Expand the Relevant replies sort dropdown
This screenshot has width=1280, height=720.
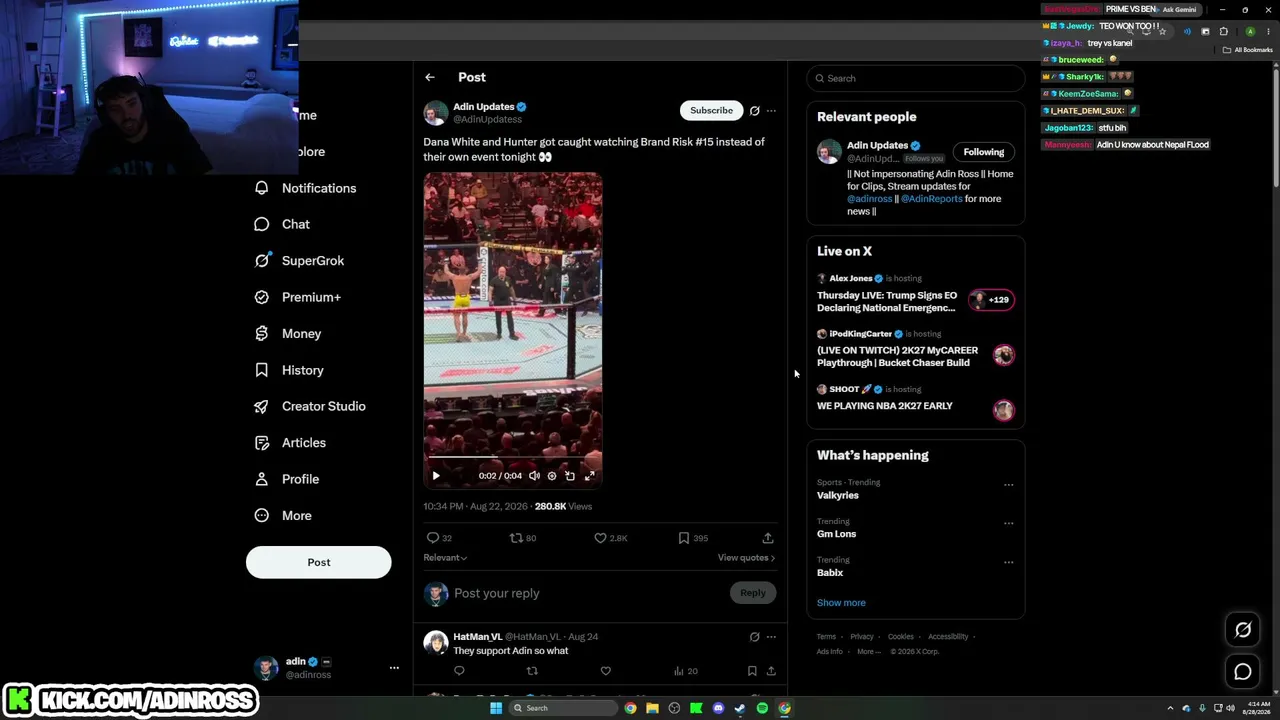click(445, 558)
